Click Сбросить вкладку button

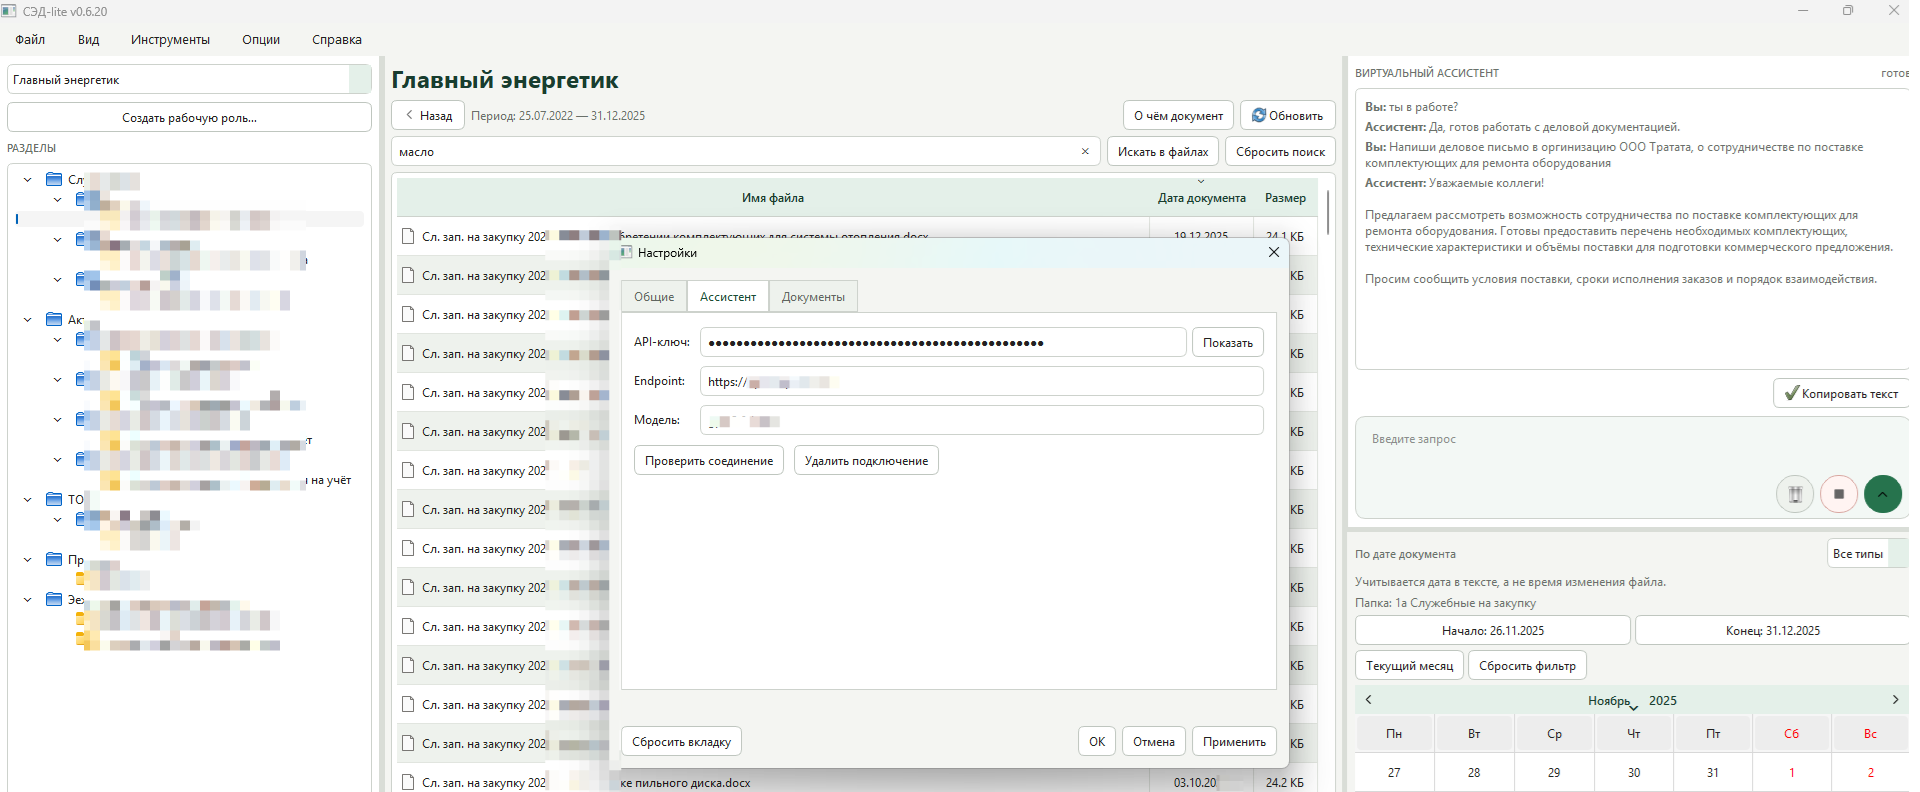(x=681, y=742)
